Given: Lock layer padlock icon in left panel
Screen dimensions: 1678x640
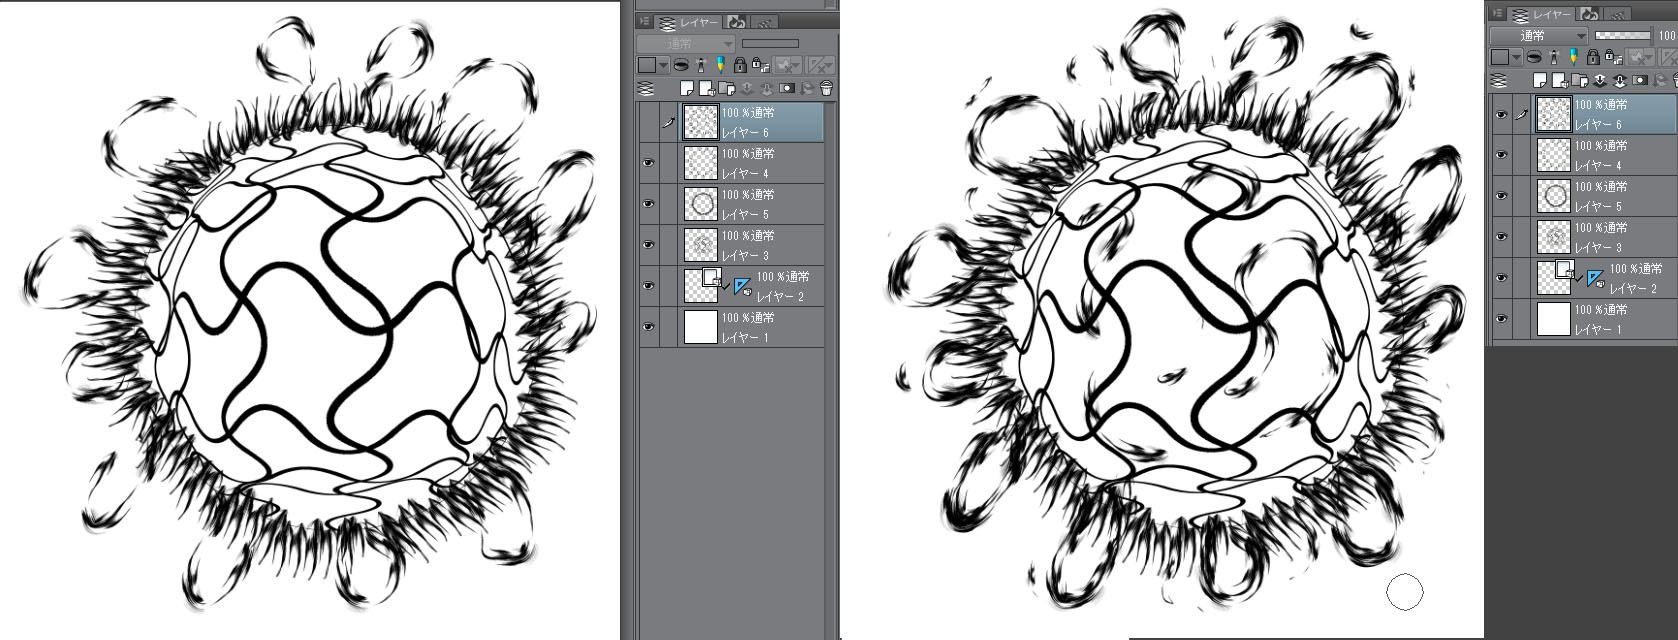Looking at the screenshot, I should point(740,65).
